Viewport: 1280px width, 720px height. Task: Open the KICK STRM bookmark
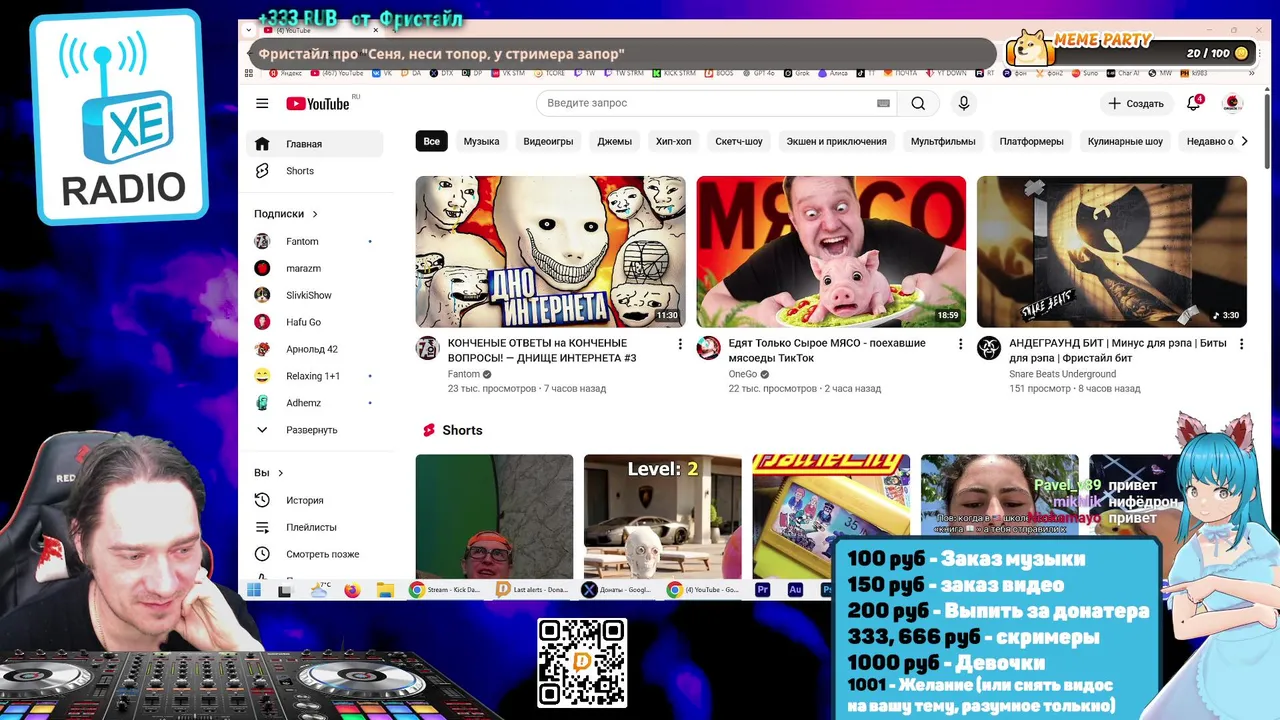click(674, 73)
